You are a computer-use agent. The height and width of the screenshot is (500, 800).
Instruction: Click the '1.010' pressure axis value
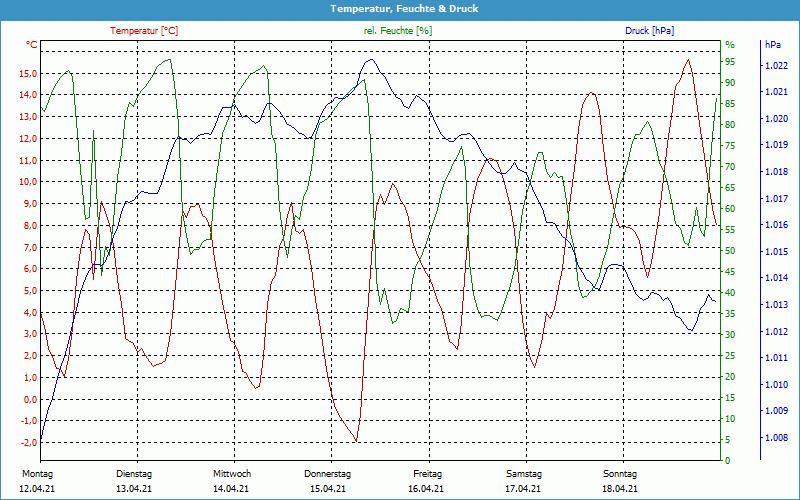point(777,385)
